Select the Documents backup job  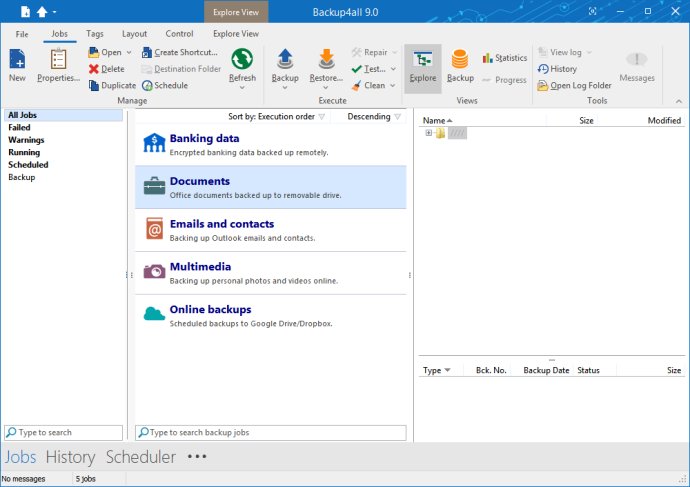[x=271, y=187]
